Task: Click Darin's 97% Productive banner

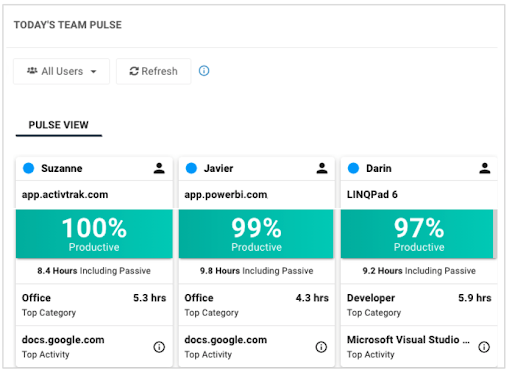Action: tap(417, 234)
